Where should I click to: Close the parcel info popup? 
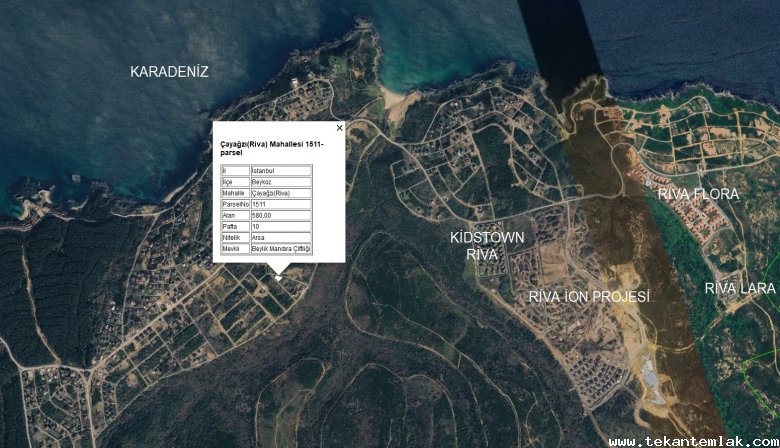(339, 128)
